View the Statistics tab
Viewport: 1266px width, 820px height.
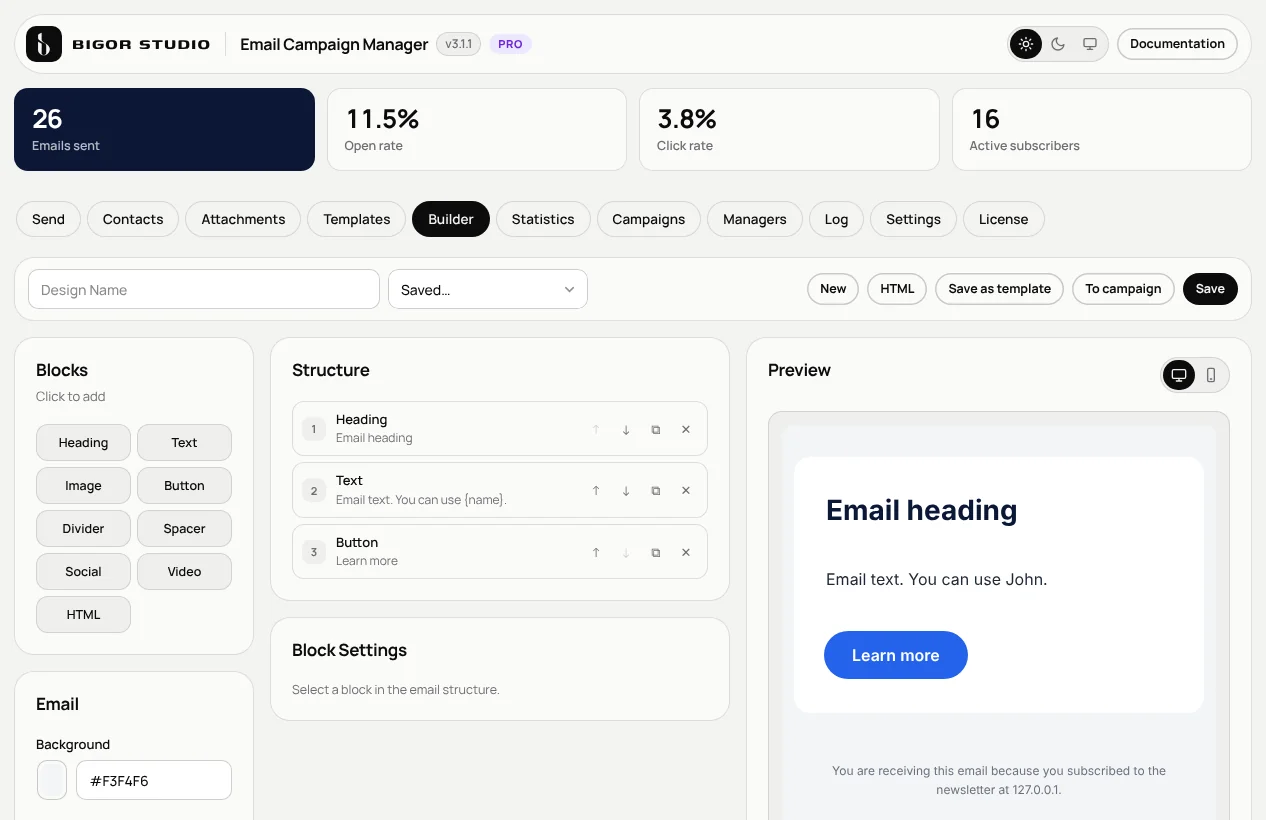543,219
